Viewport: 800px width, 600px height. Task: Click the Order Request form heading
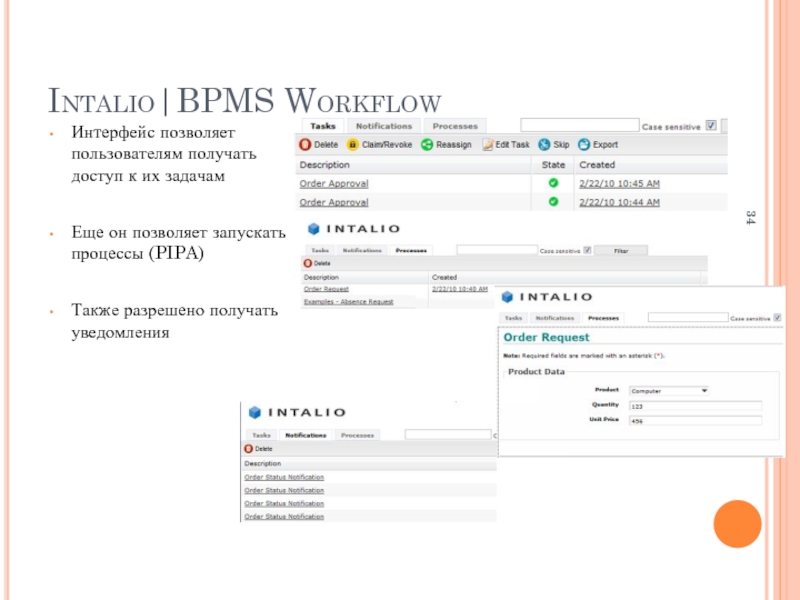(x=546, y=337)
